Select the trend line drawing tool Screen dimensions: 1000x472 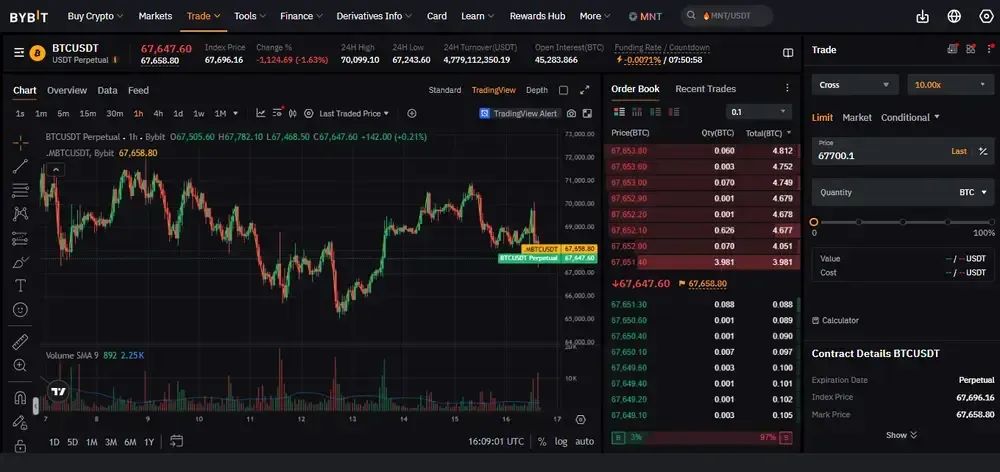point(20,166)
